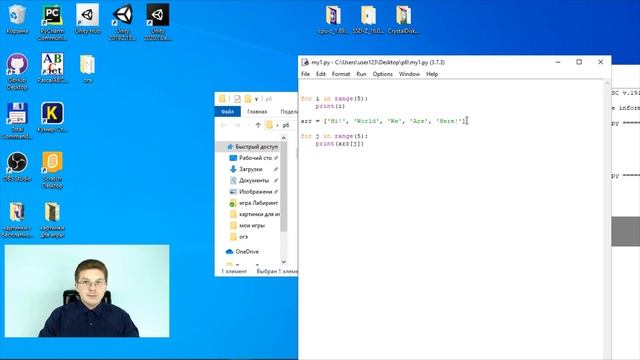Click the 'for j in range(5):' code line
The height and width of the screenshot is (360, 640).
[x=334, y=136]
